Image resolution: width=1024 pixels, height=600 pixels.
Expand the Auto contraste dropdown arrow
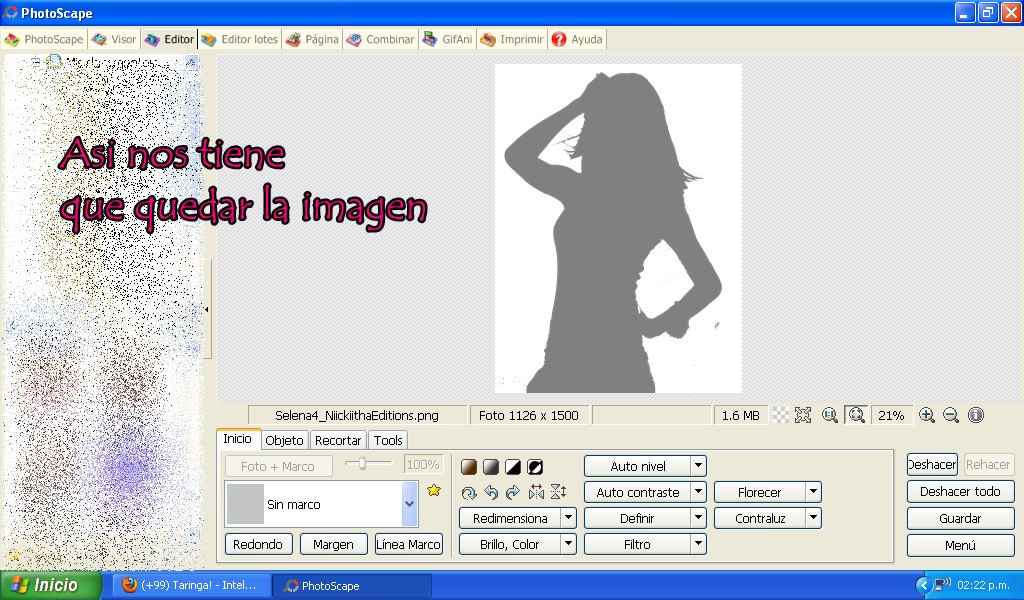[x=698, y=492]
